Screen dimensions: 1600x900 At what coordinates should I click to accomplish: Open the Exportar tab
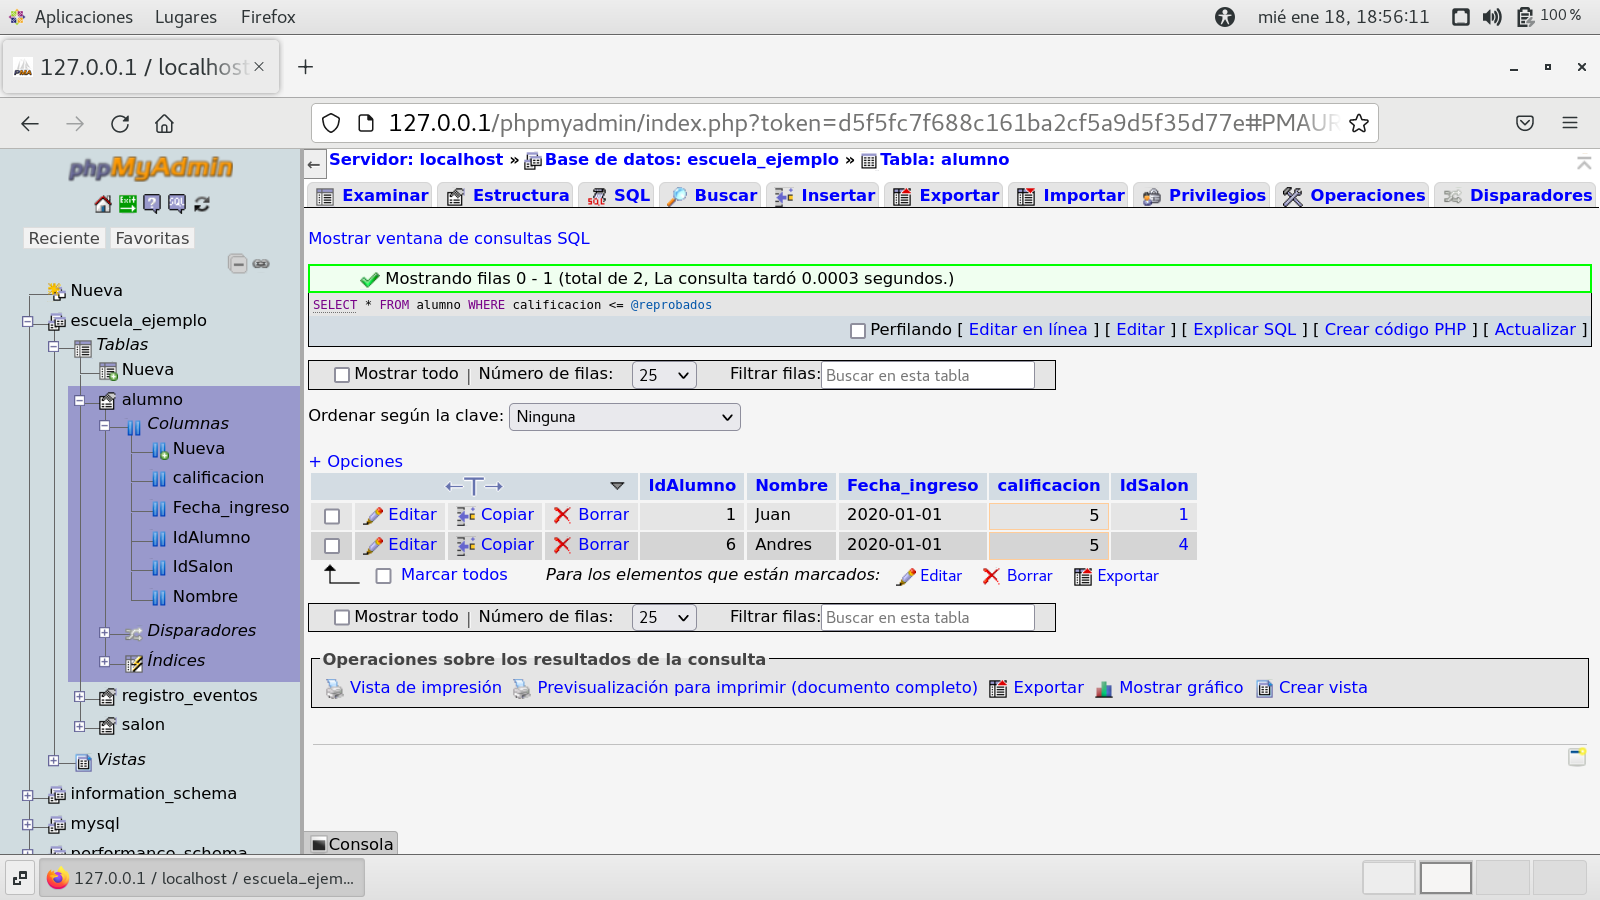[946, 196]
